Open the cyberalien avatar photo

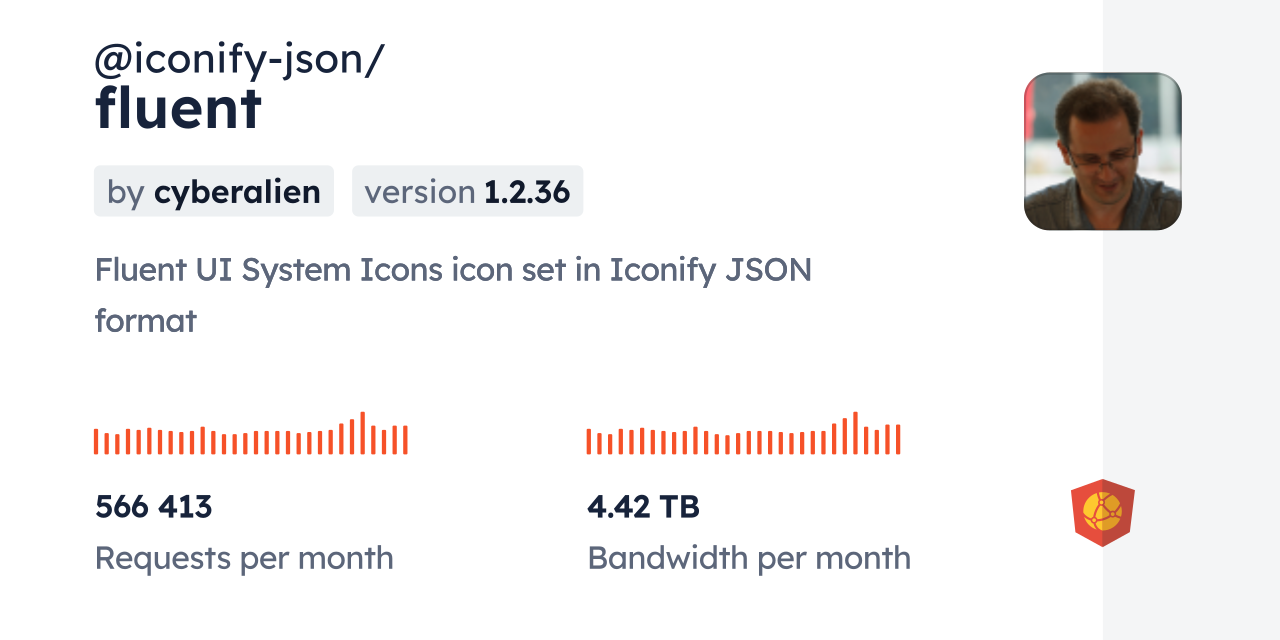pyautogui.click(x=1102, y=151)
